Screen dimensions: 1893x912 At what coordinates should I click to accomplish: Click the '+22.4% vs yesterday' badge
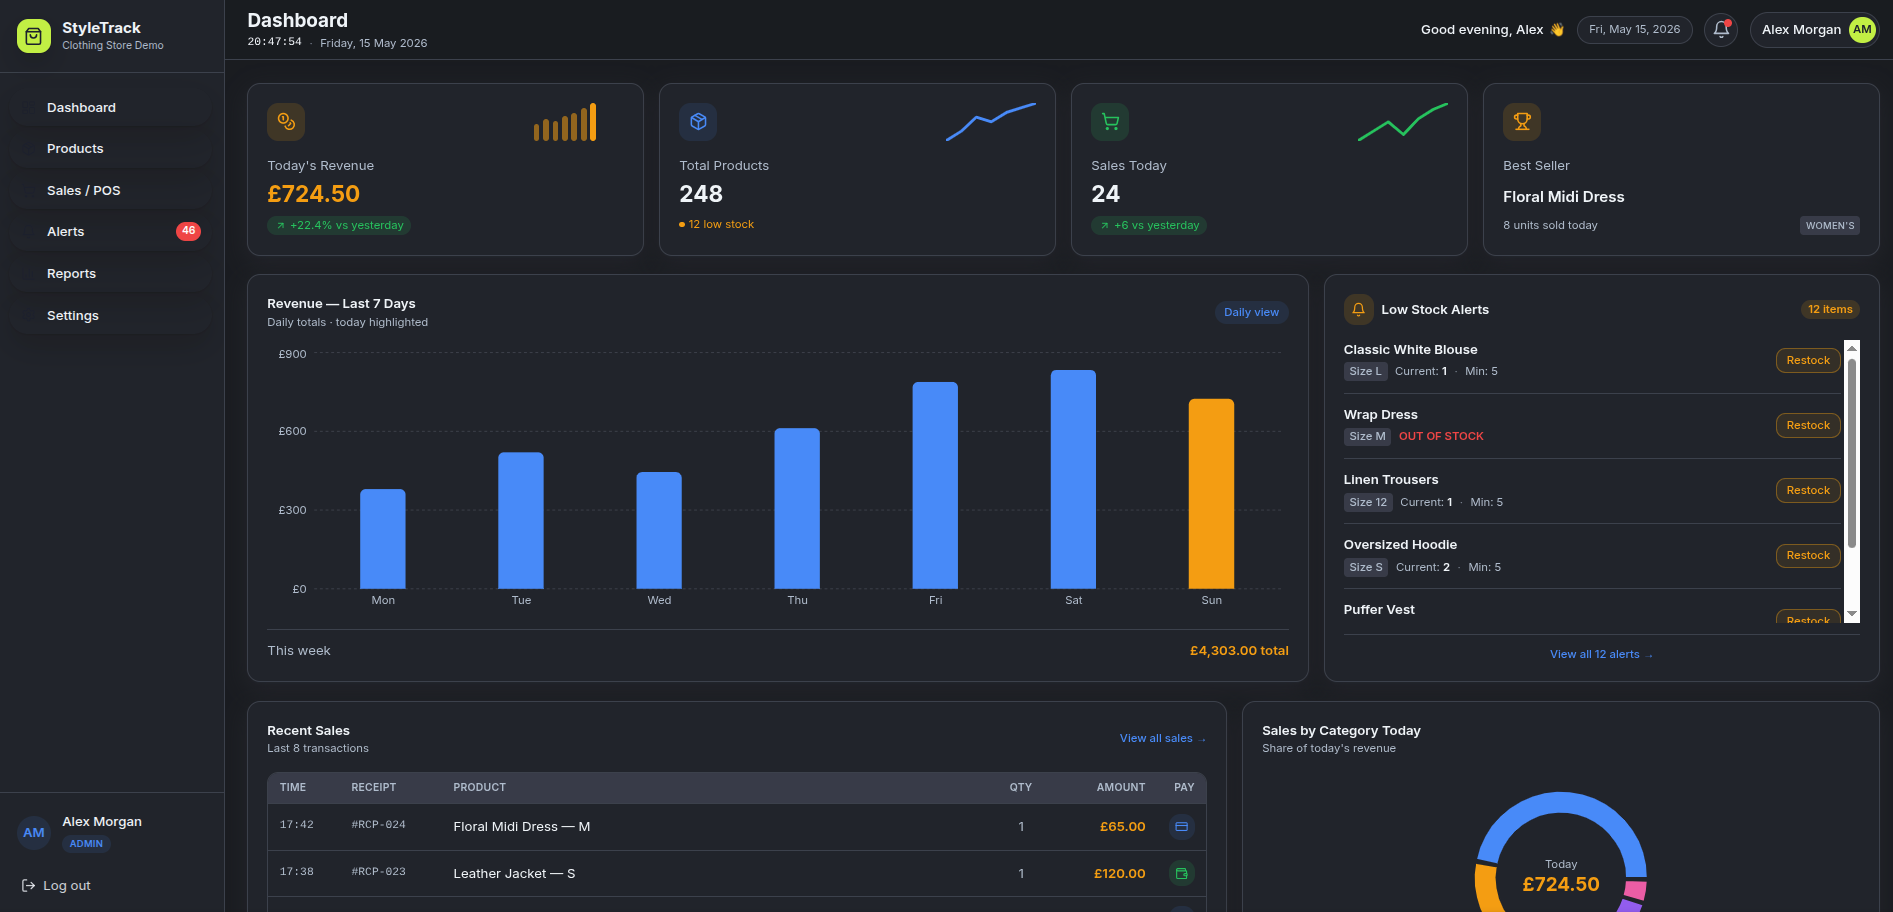click(x=339, y=226)
